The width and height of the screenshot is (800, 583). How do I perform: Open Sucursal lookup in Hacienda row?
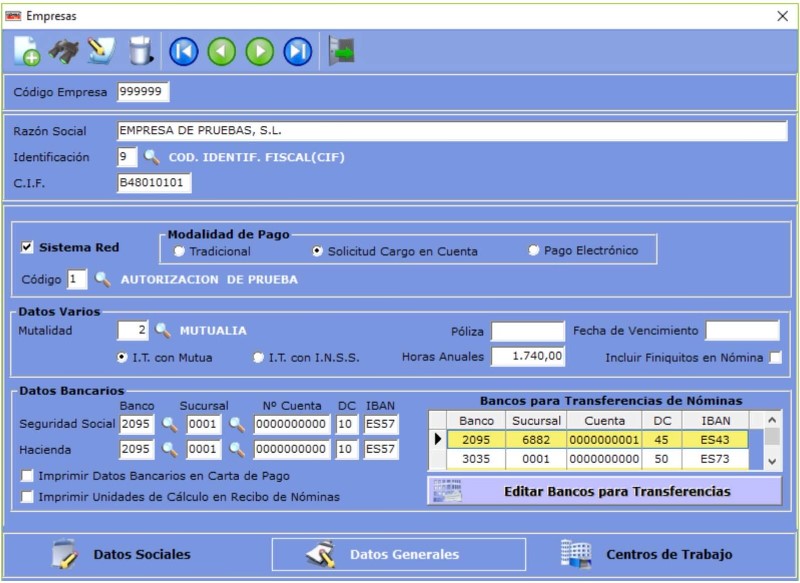pos(237,449)
